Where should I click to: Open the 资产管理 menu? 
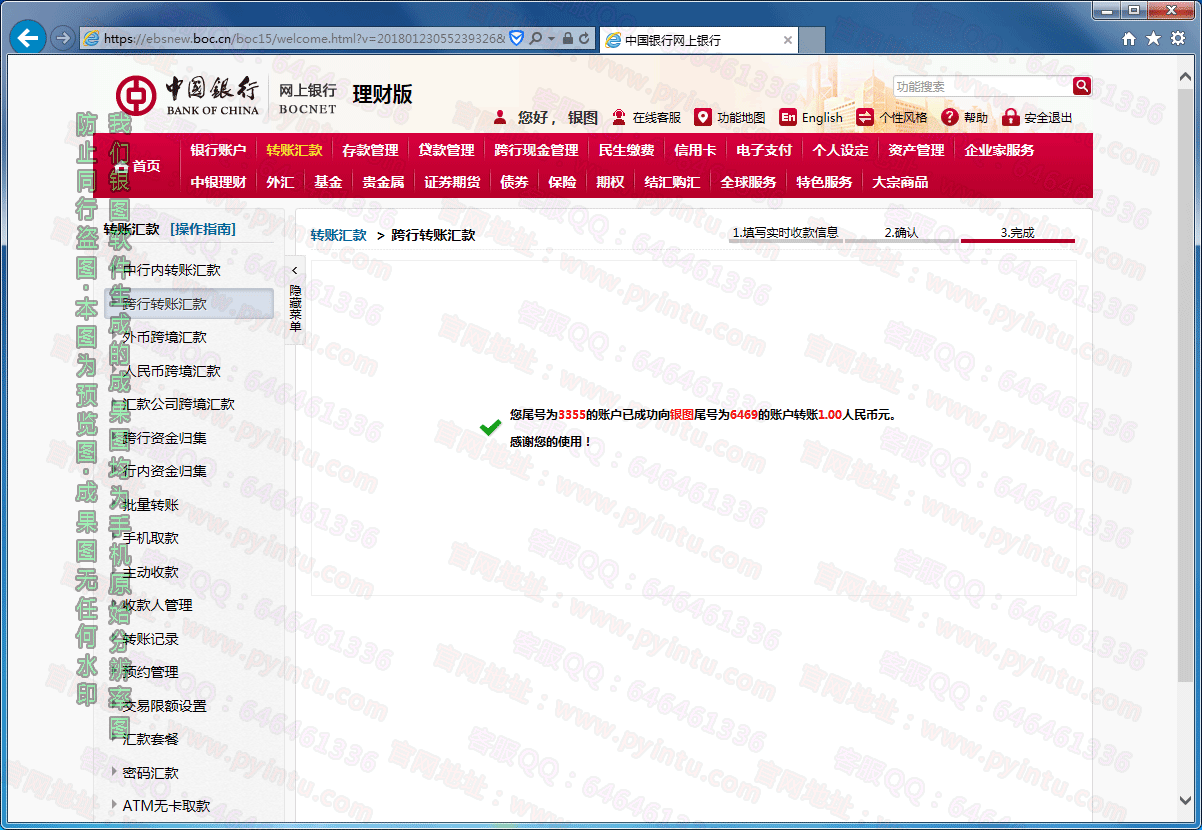click(x=916, y=150)
